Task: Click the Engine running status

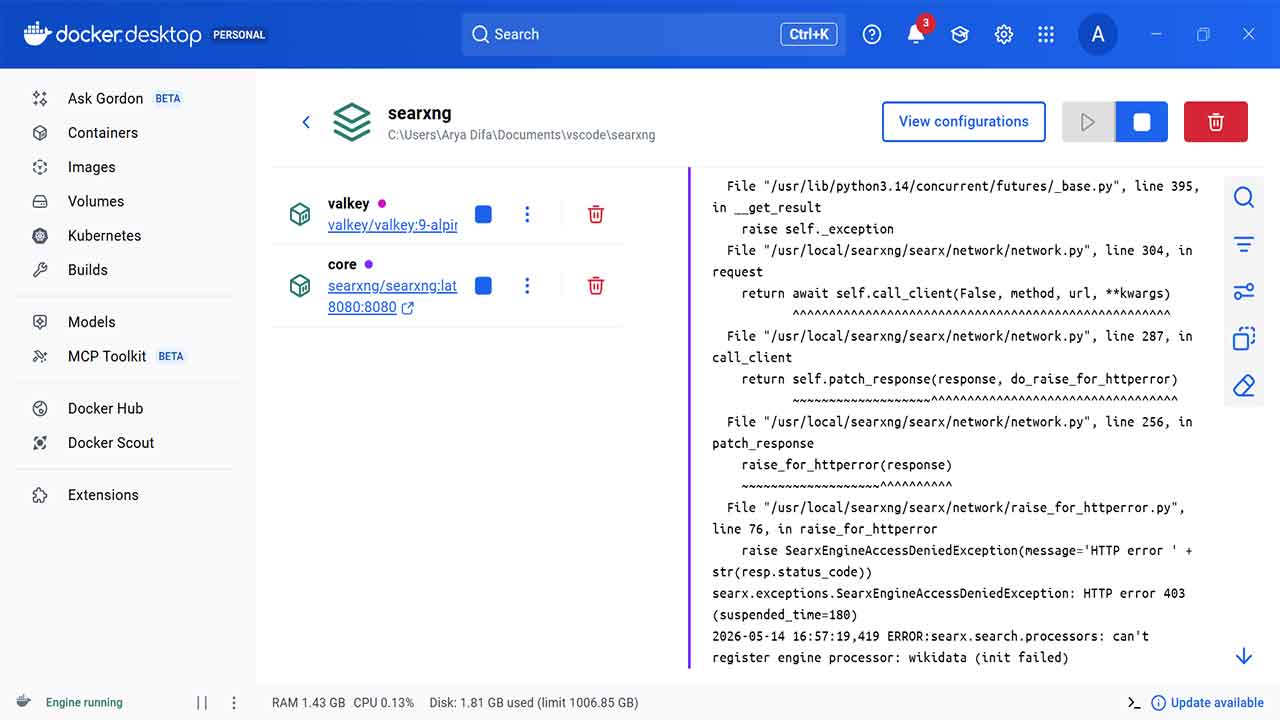Action: (x=84, y=702)
